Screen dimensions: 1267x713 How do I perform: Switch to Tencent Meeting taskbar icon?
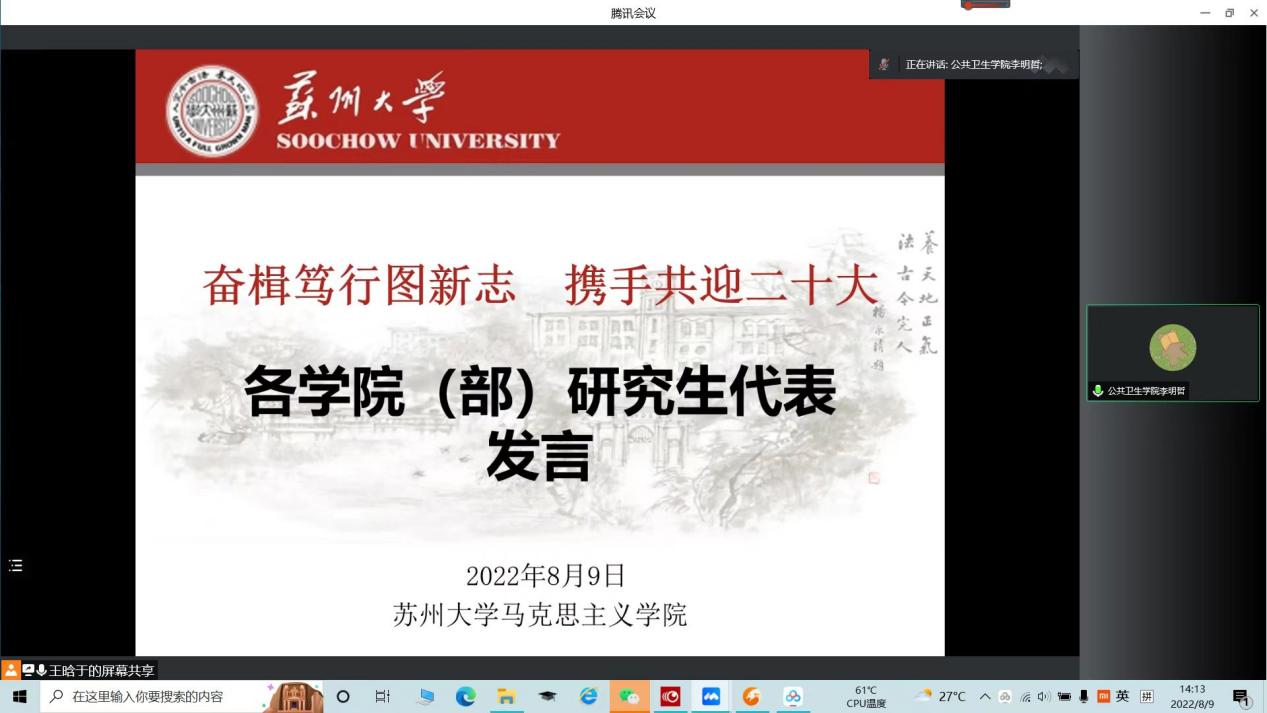coord(711,697)
